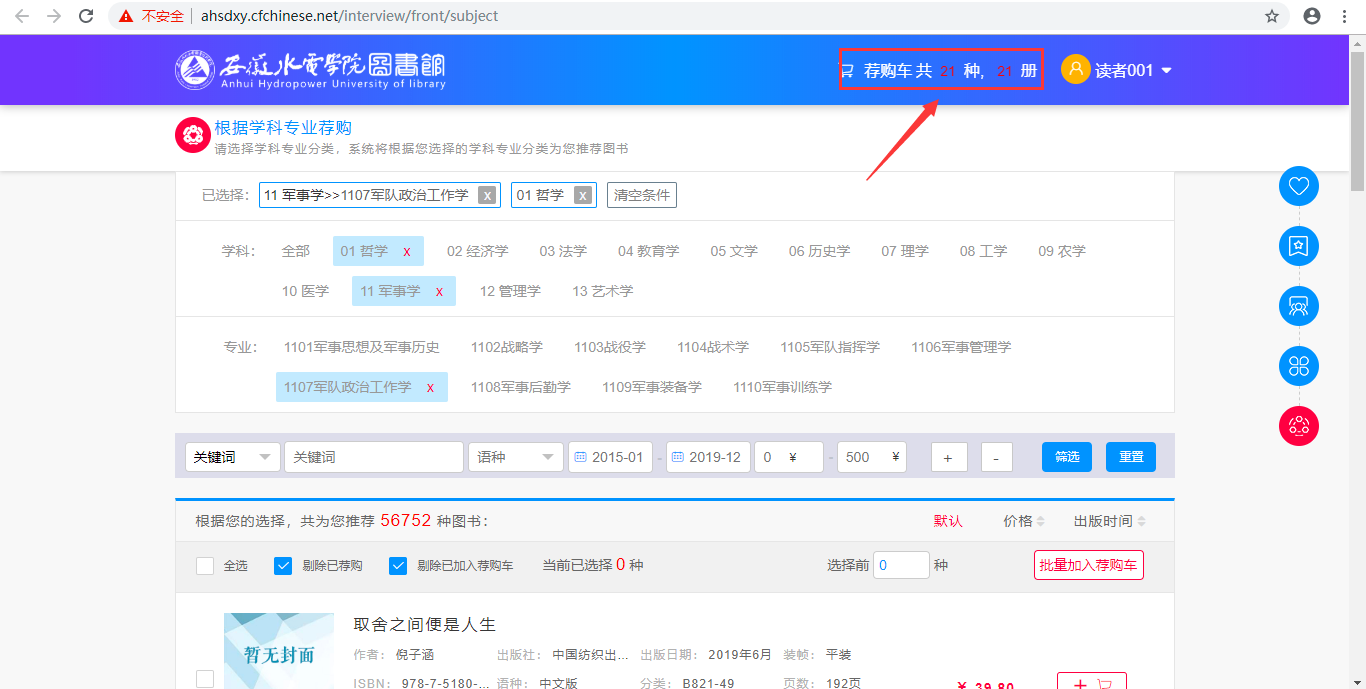The image size is (1366, 689).
Task: Click the keyword search input field
Action: point(373,457)
